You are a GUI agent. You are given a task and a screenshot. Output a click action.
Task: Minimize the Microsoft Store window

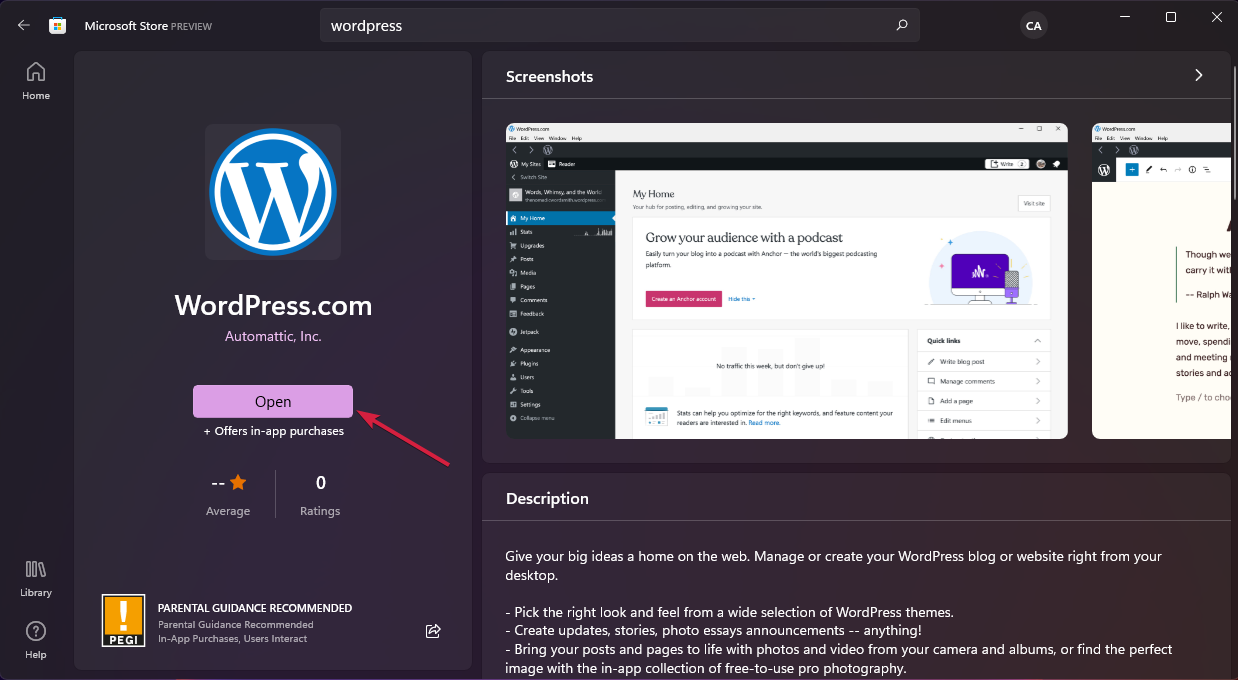(x=1125, y=17)
